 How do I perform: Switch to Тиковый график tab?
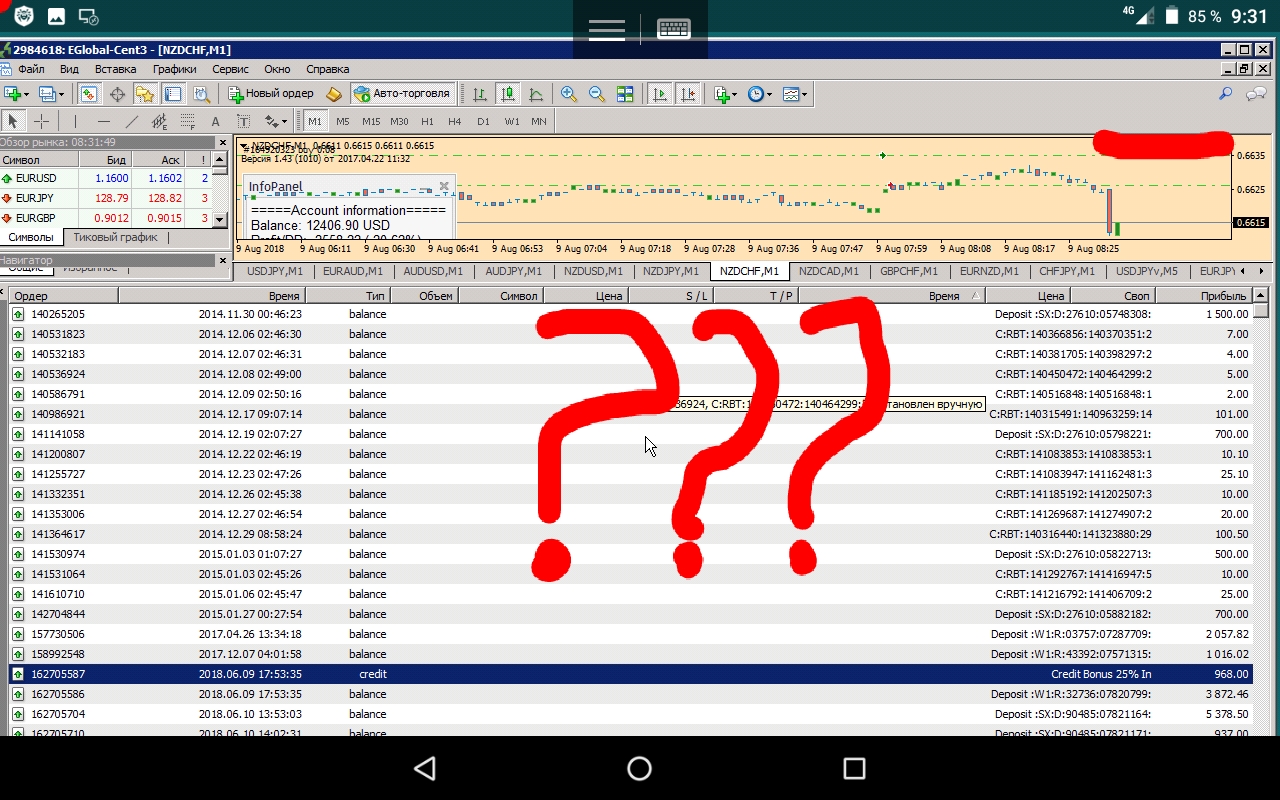coord(116,237)
